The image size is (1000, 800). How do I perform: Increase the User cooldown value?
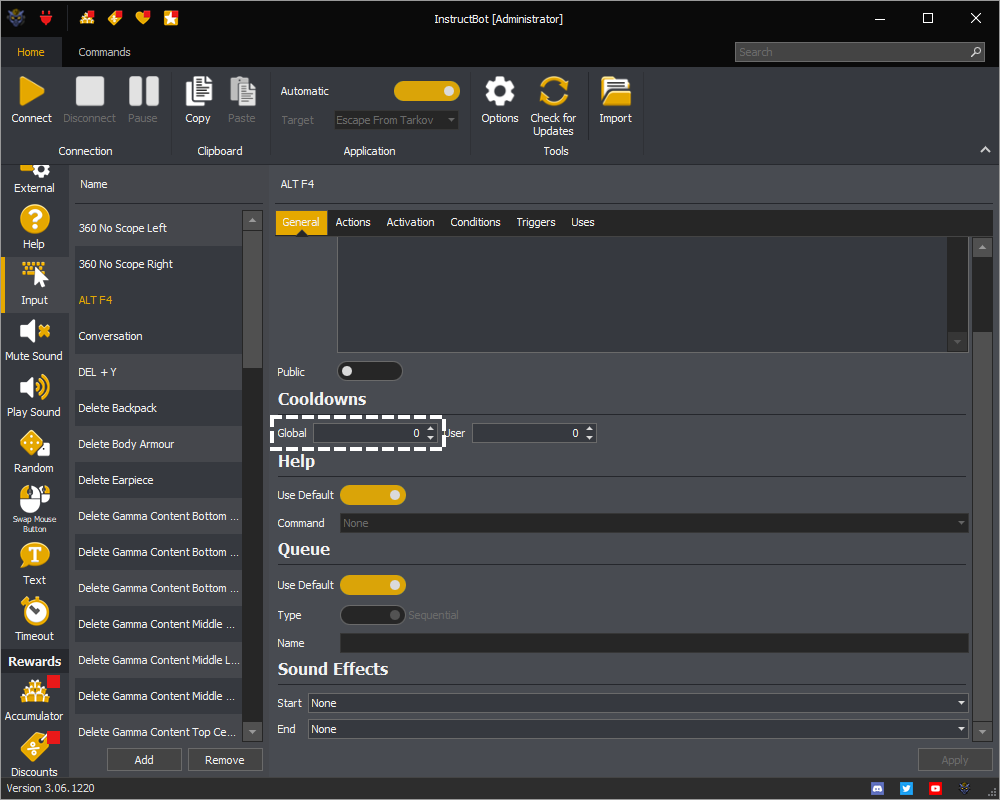tap(590, 428)
